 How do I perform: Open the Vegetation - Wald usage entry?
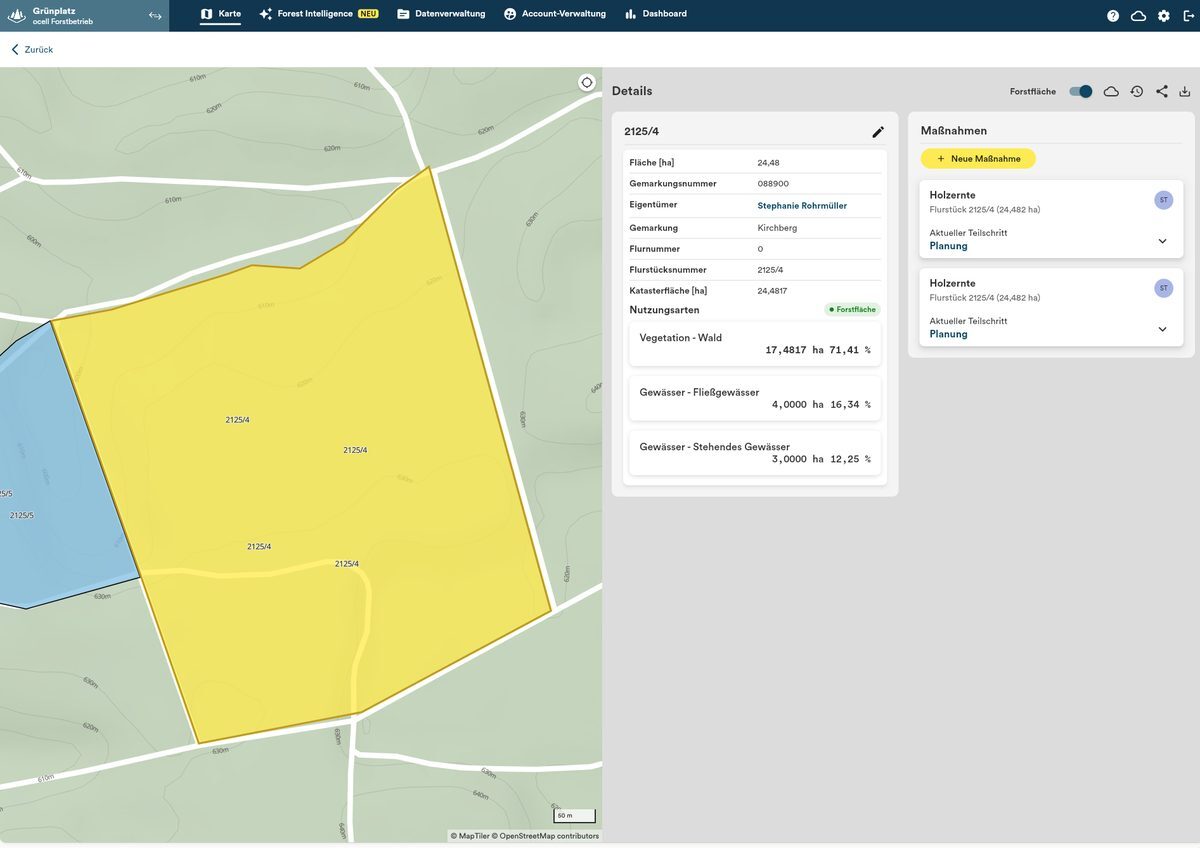pos(755,344)
